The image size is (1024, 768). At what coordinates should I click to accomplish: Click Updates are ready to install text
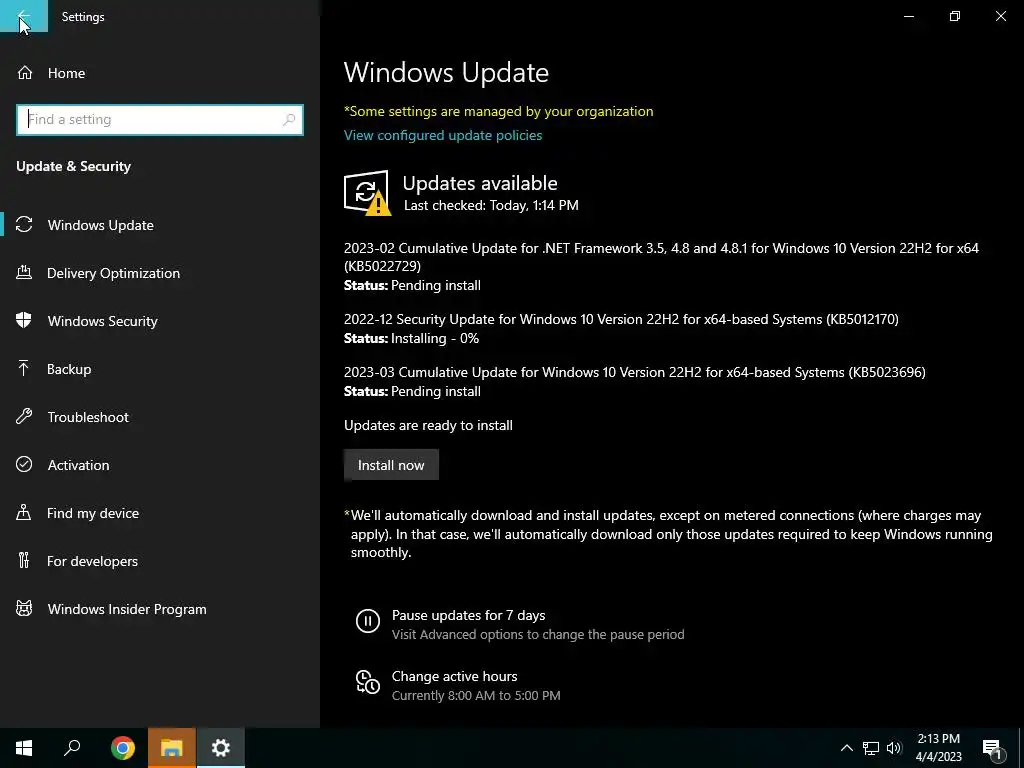point(428,425)
